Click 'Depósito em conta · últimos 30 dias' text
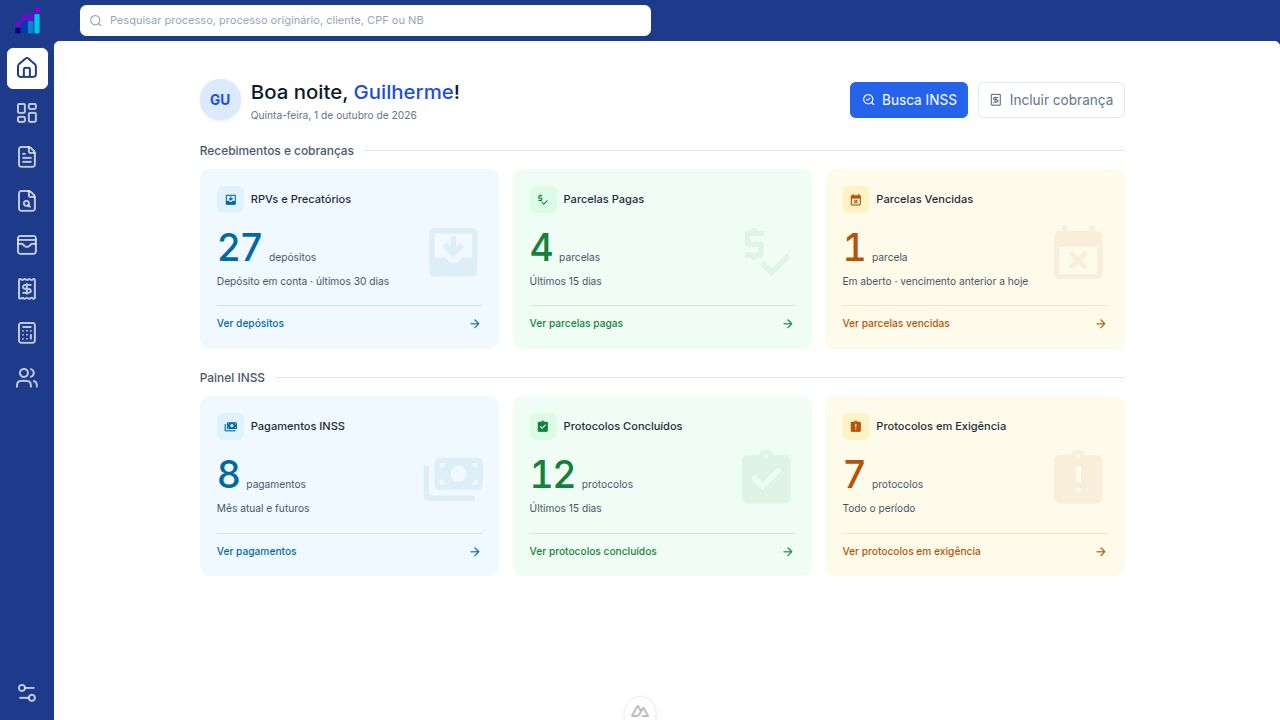This screenshot has height=720, width=1280. point(303,281)
